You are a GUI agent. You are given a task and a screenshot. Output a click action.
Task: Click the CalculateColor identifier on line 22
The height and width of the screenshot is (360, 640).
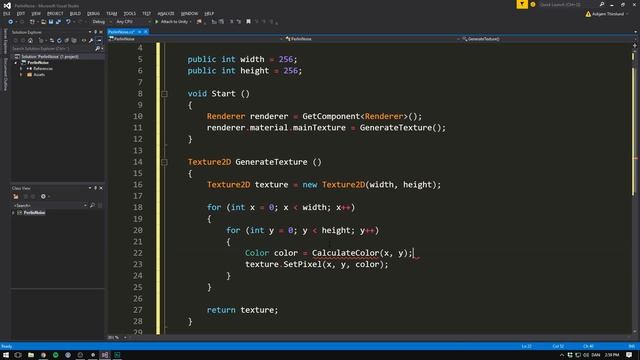tap(345, 253)
